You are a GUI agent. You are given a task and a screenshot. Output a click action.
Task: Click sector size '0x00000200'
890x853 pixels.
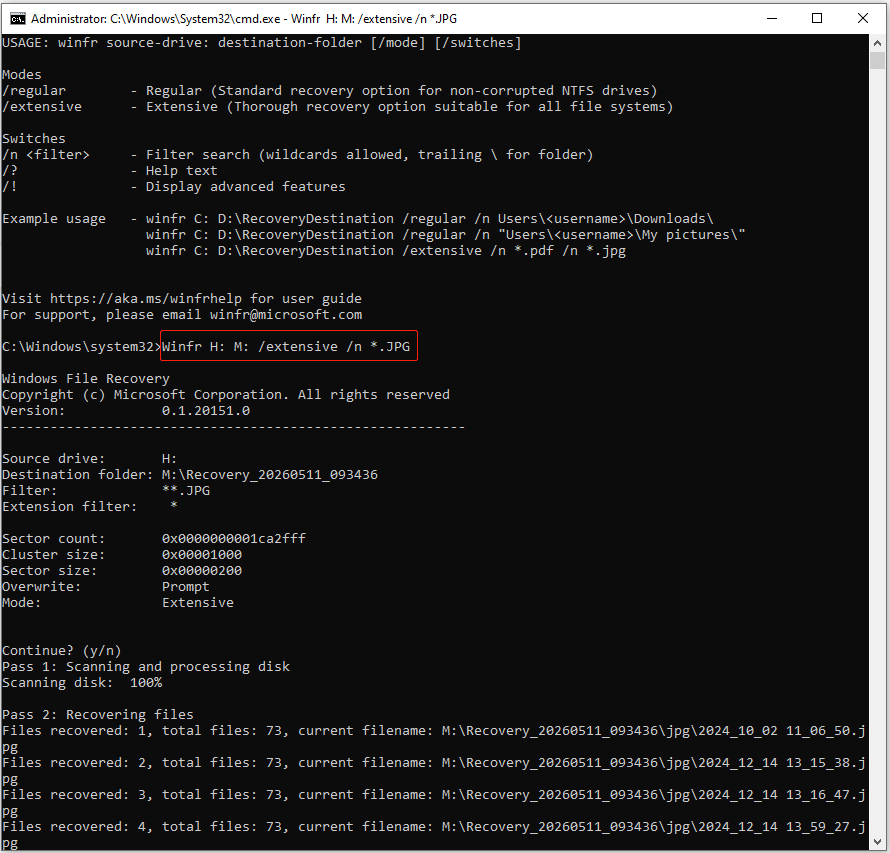(201, 570)
